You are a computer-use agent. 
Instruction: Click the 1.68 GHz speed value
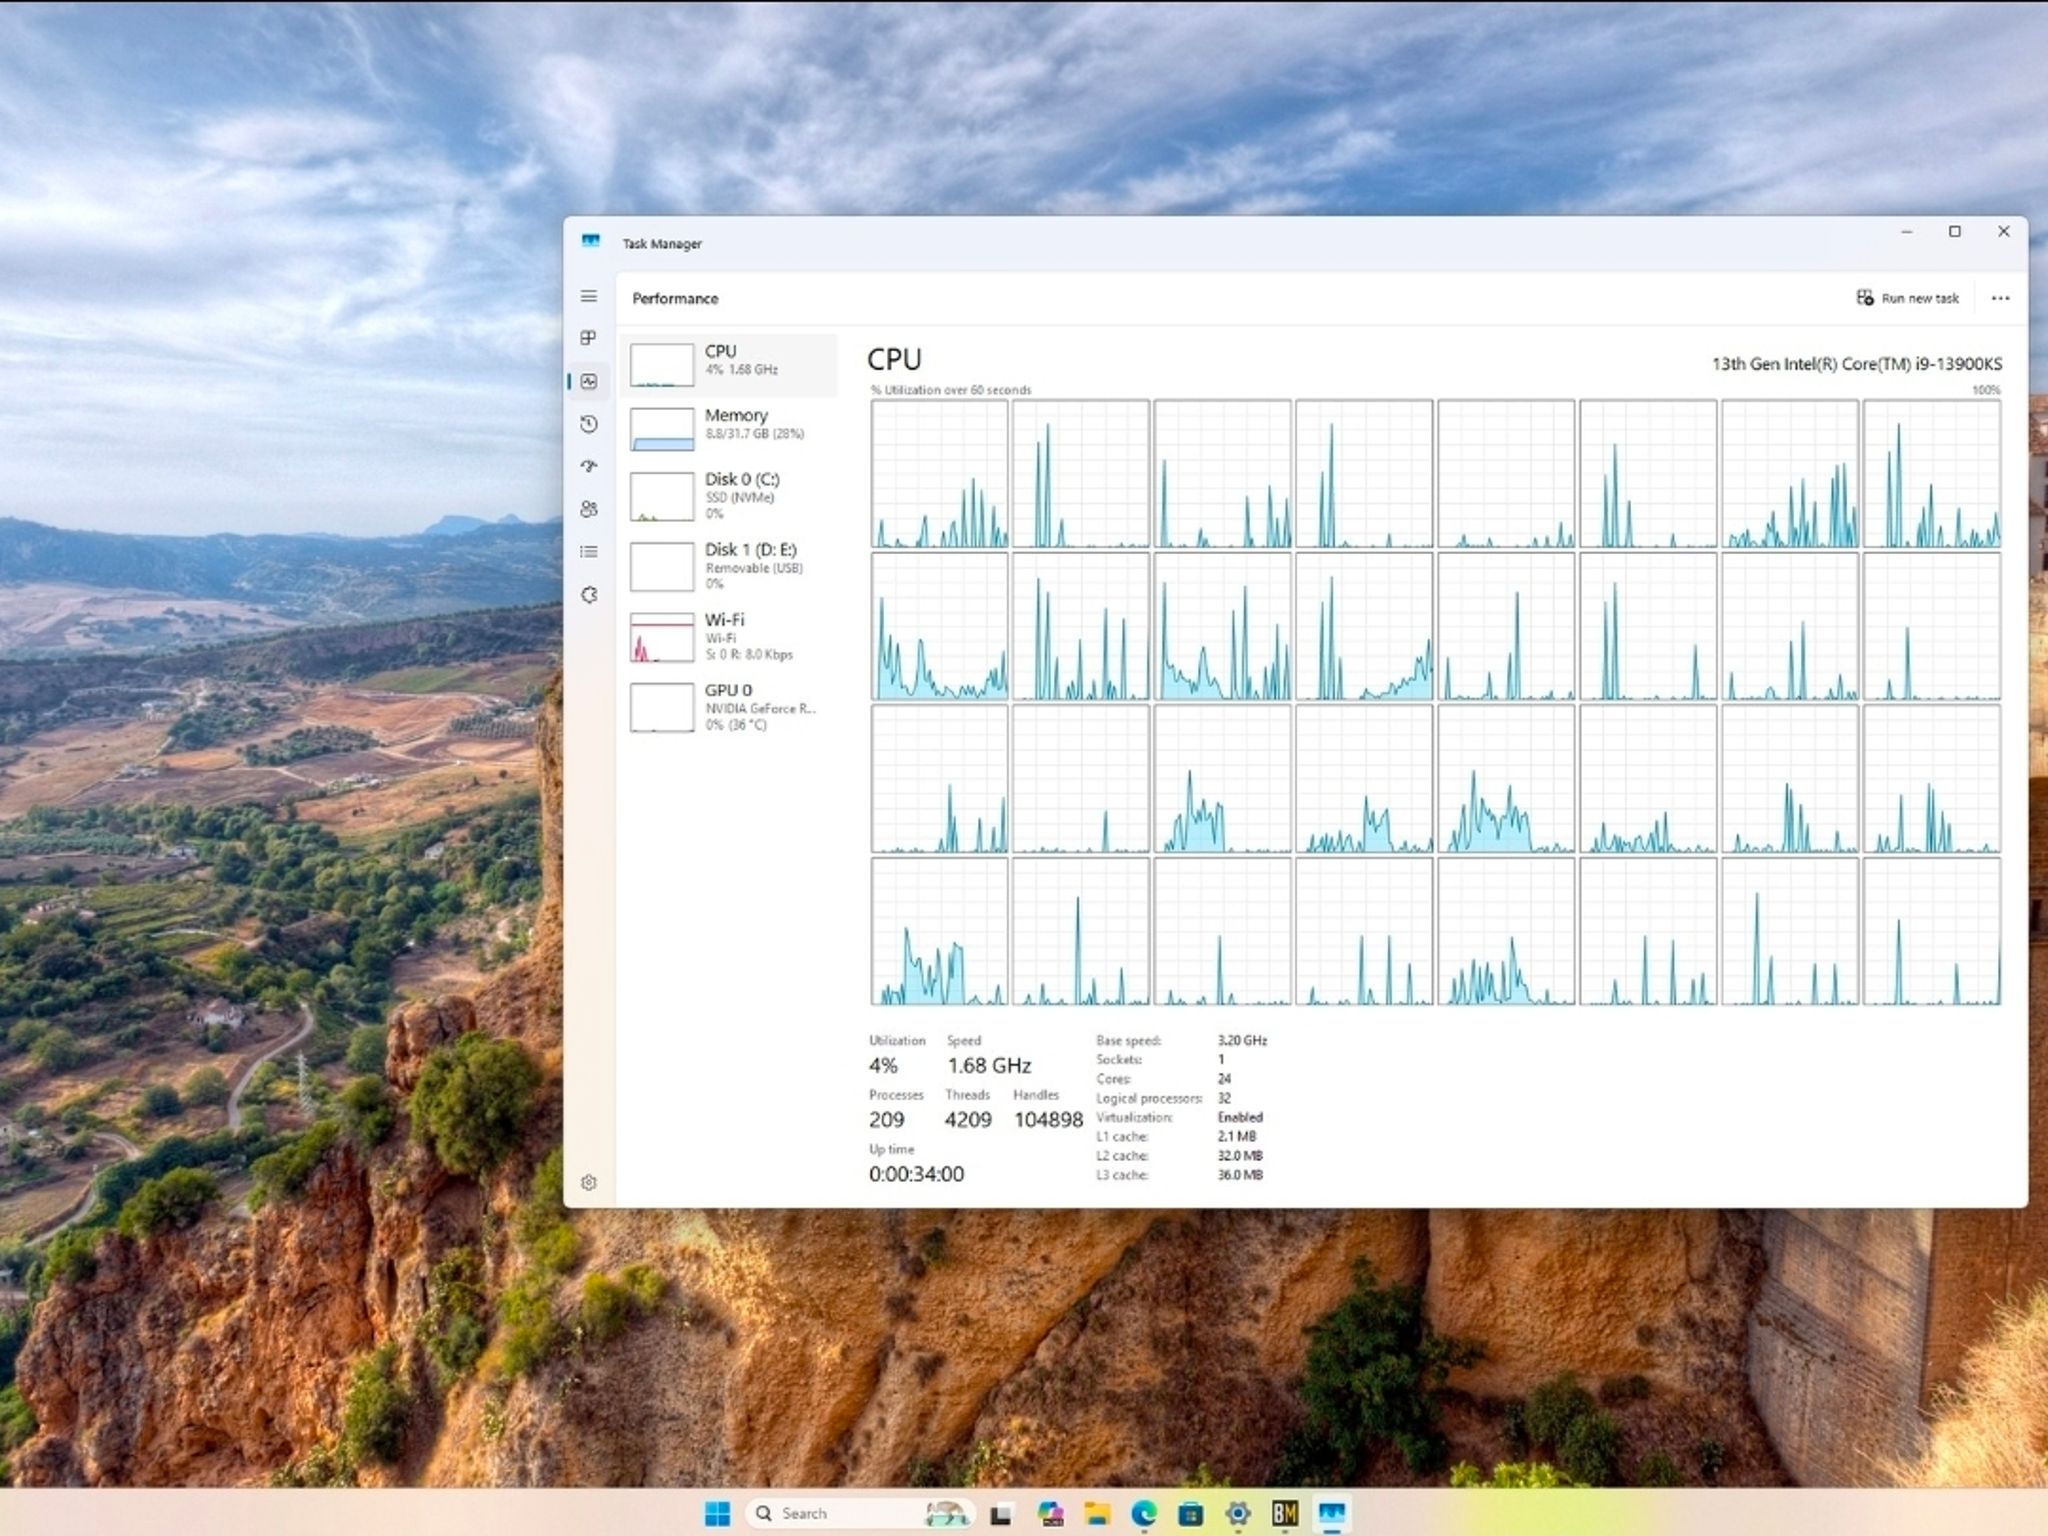pos(989,1065)
